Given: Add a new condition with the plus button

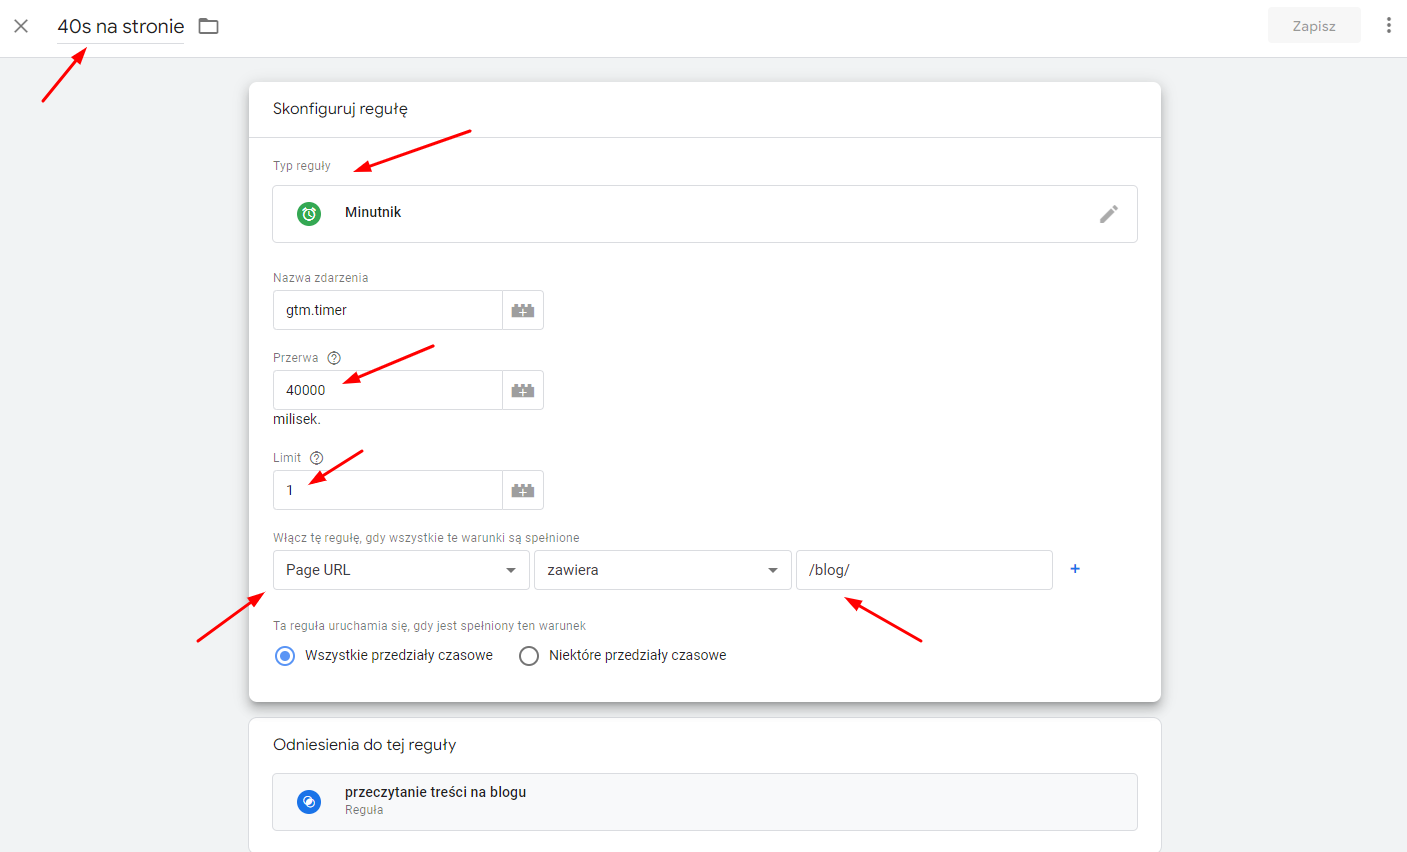Looking at the screenshot, I should pyautogui.click(x=1074, y=568).
